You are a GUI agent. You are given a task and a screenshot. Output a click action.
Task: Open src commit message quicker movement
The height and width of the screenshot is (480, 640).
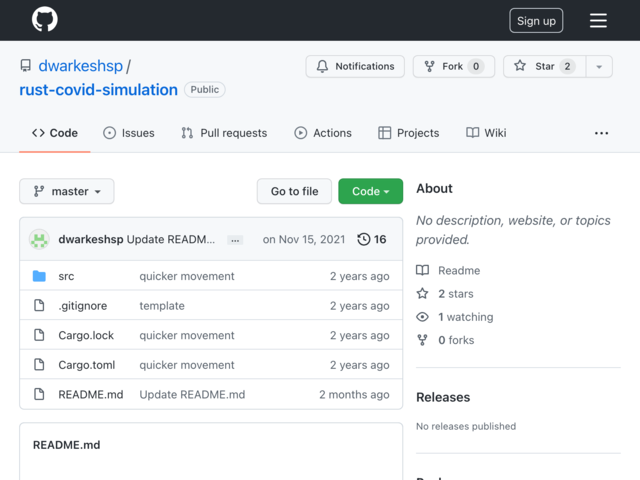coord(187,276)
